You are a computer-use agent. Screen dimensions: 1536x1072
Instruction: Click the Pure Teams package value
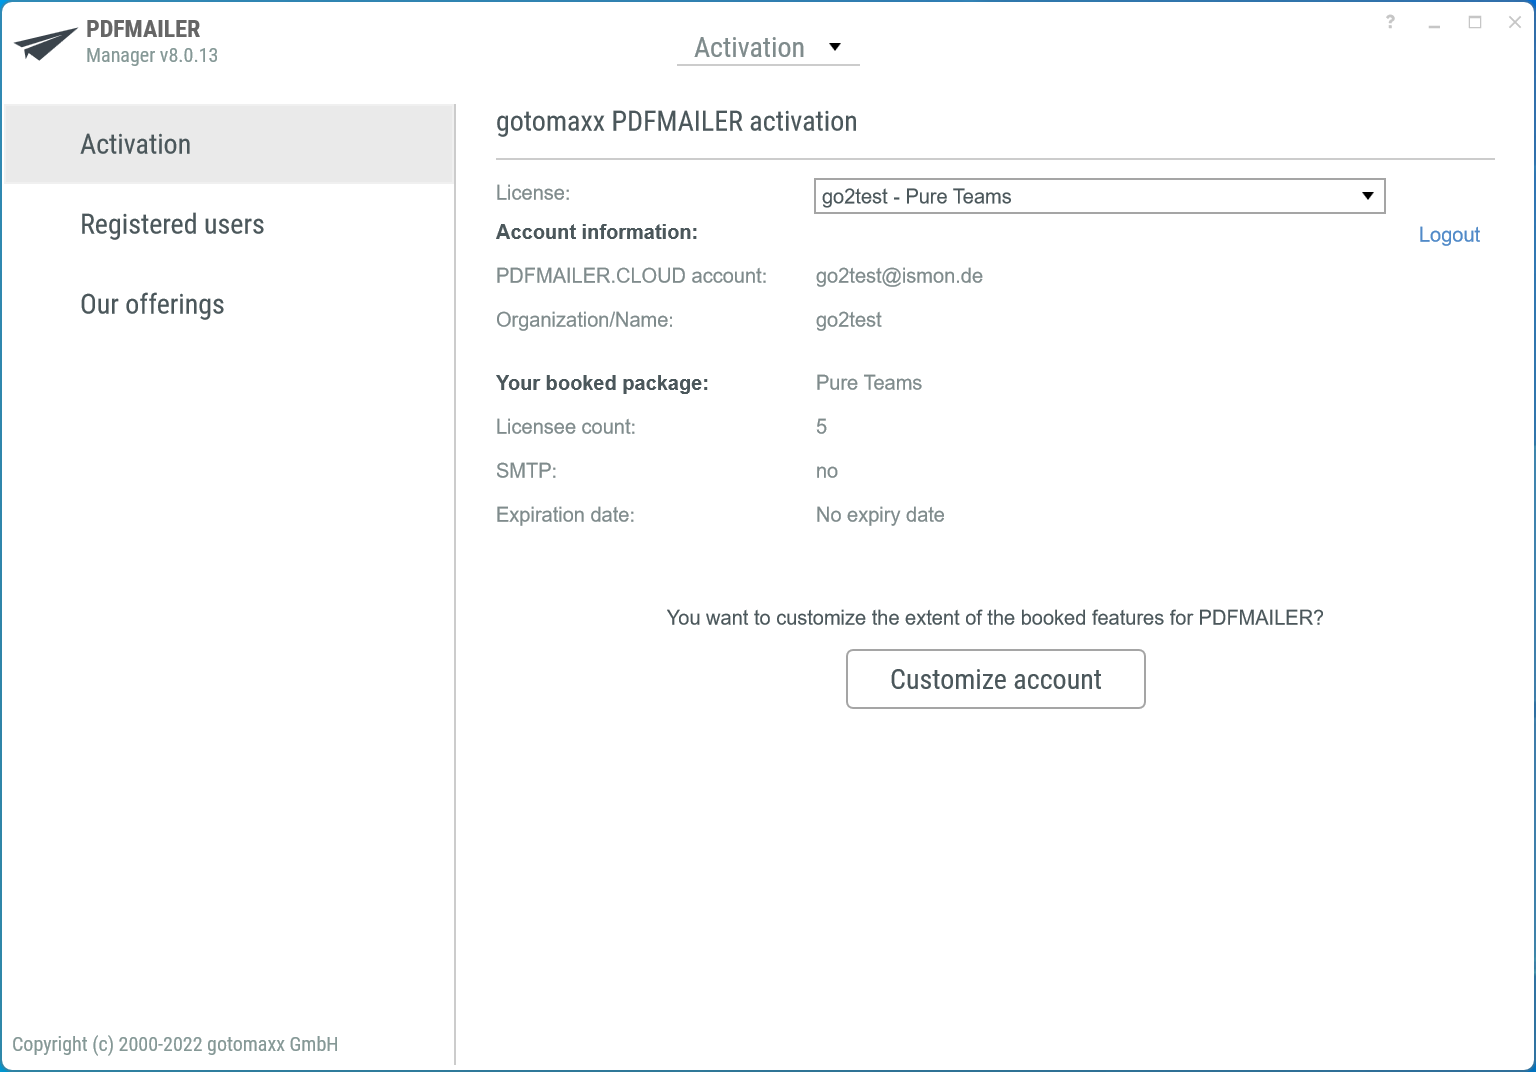tap(868, 383)
